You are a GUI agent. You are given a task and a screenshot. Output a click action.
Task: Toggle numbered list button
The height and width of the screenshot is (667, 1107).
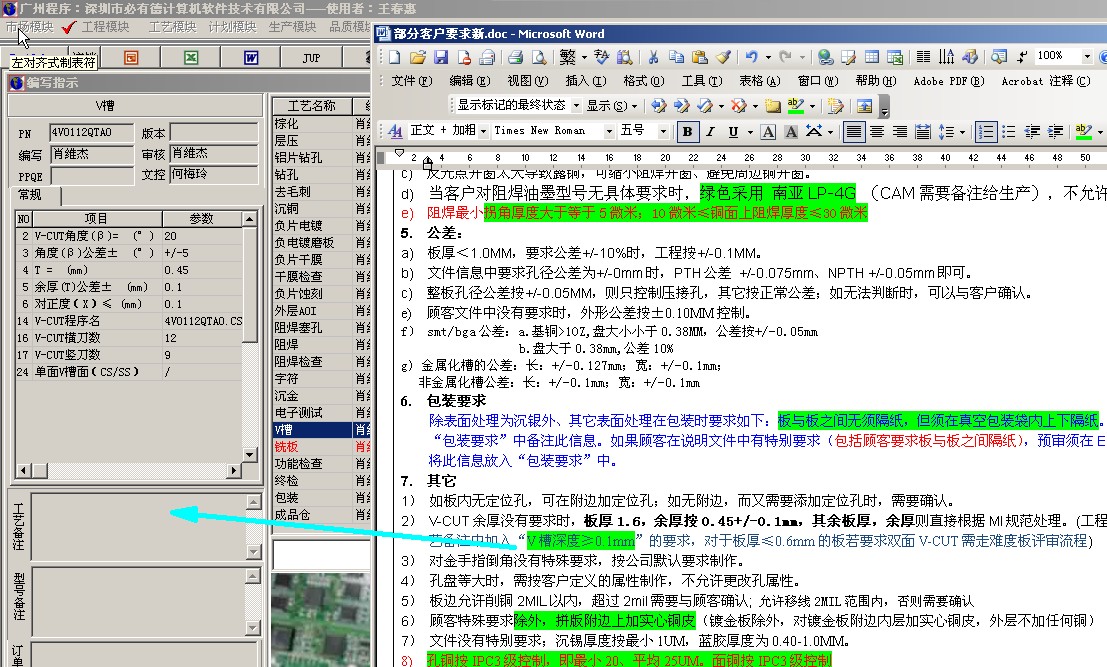pos(986,131)
